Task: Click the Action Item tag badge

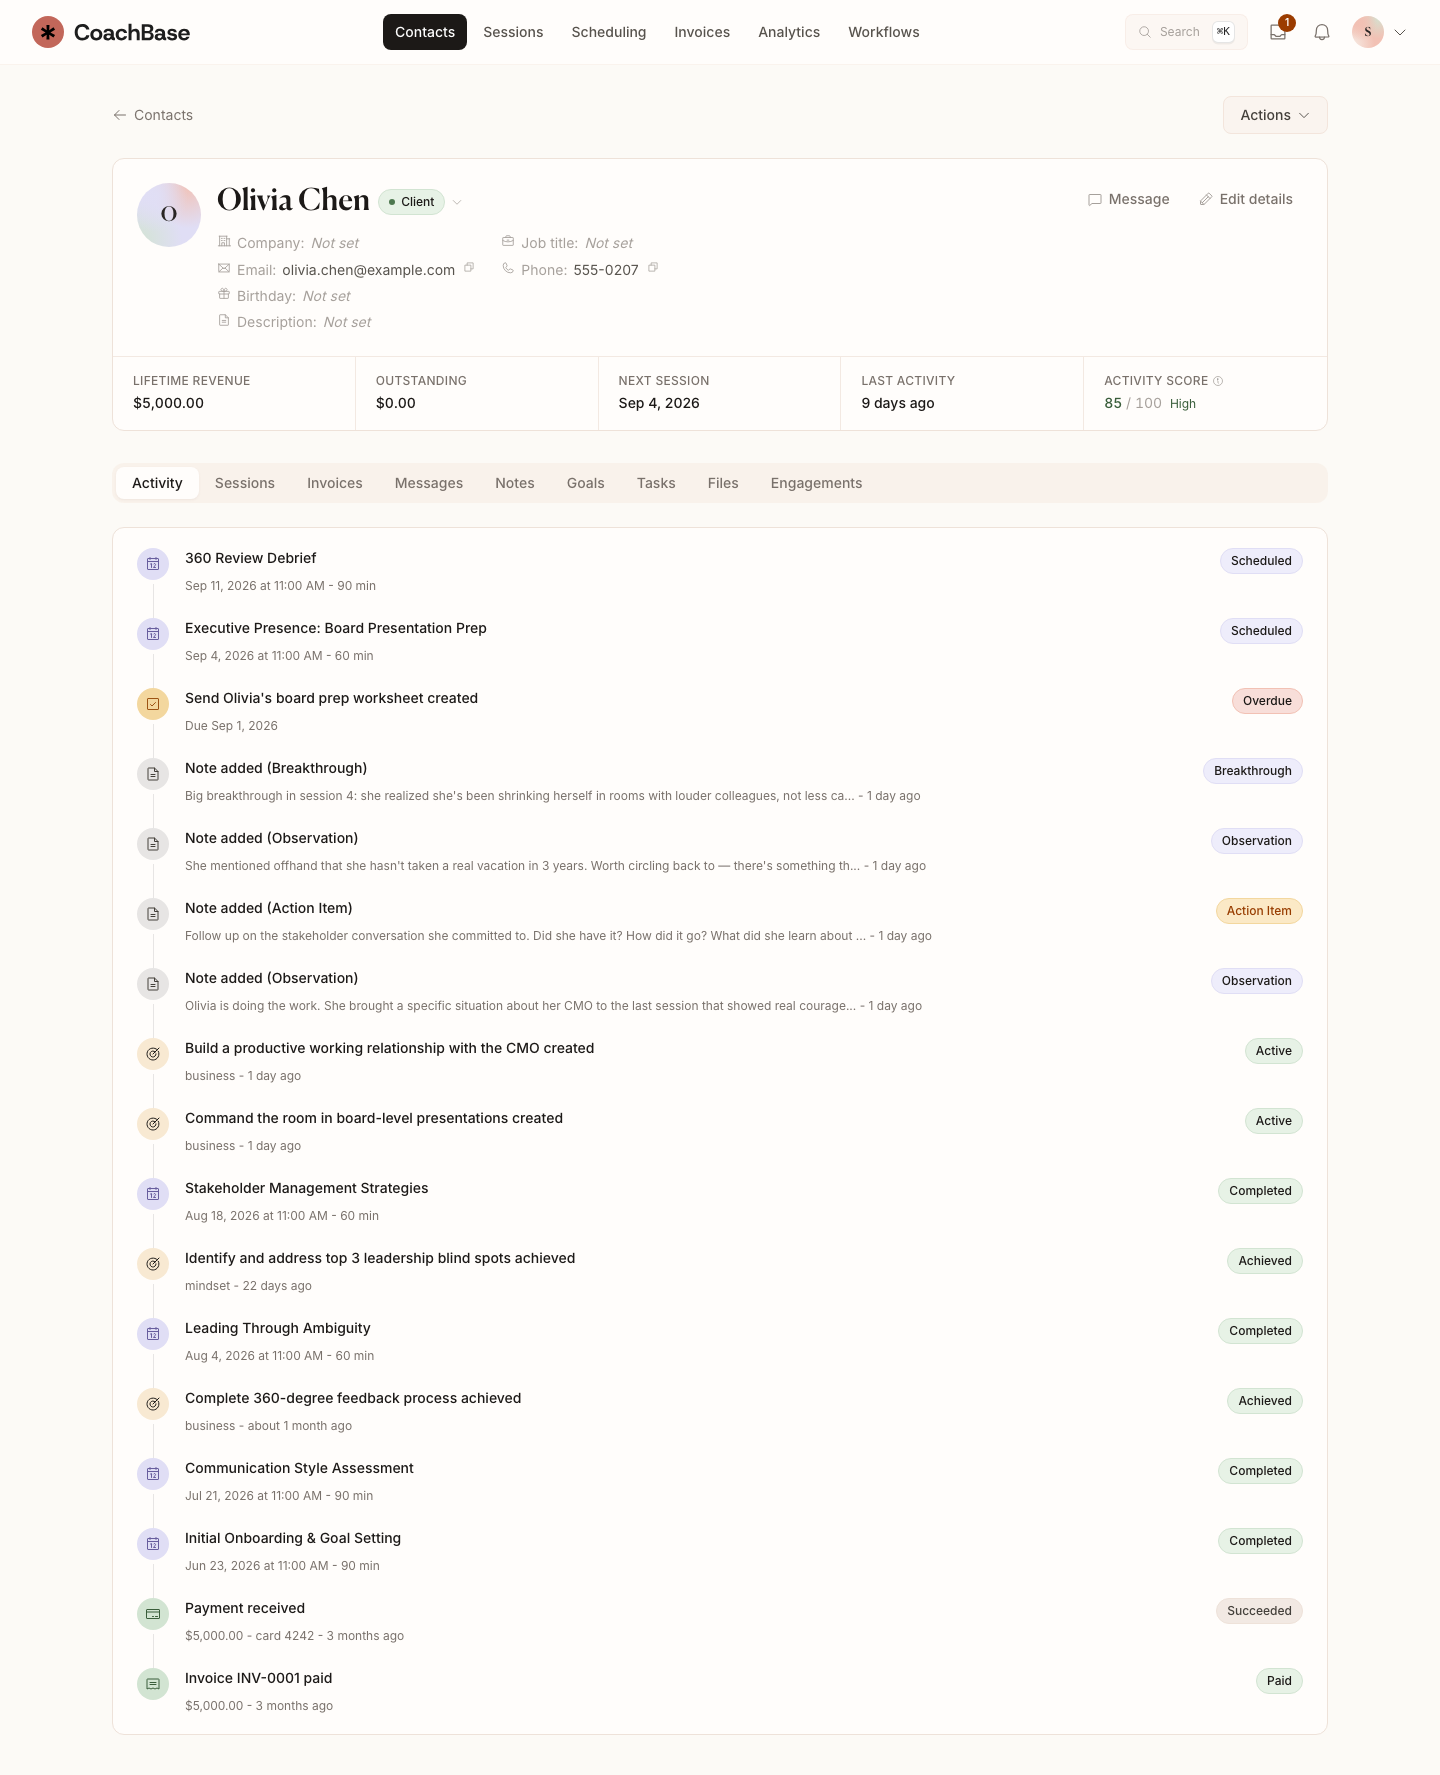Action: pos(1259,911)
